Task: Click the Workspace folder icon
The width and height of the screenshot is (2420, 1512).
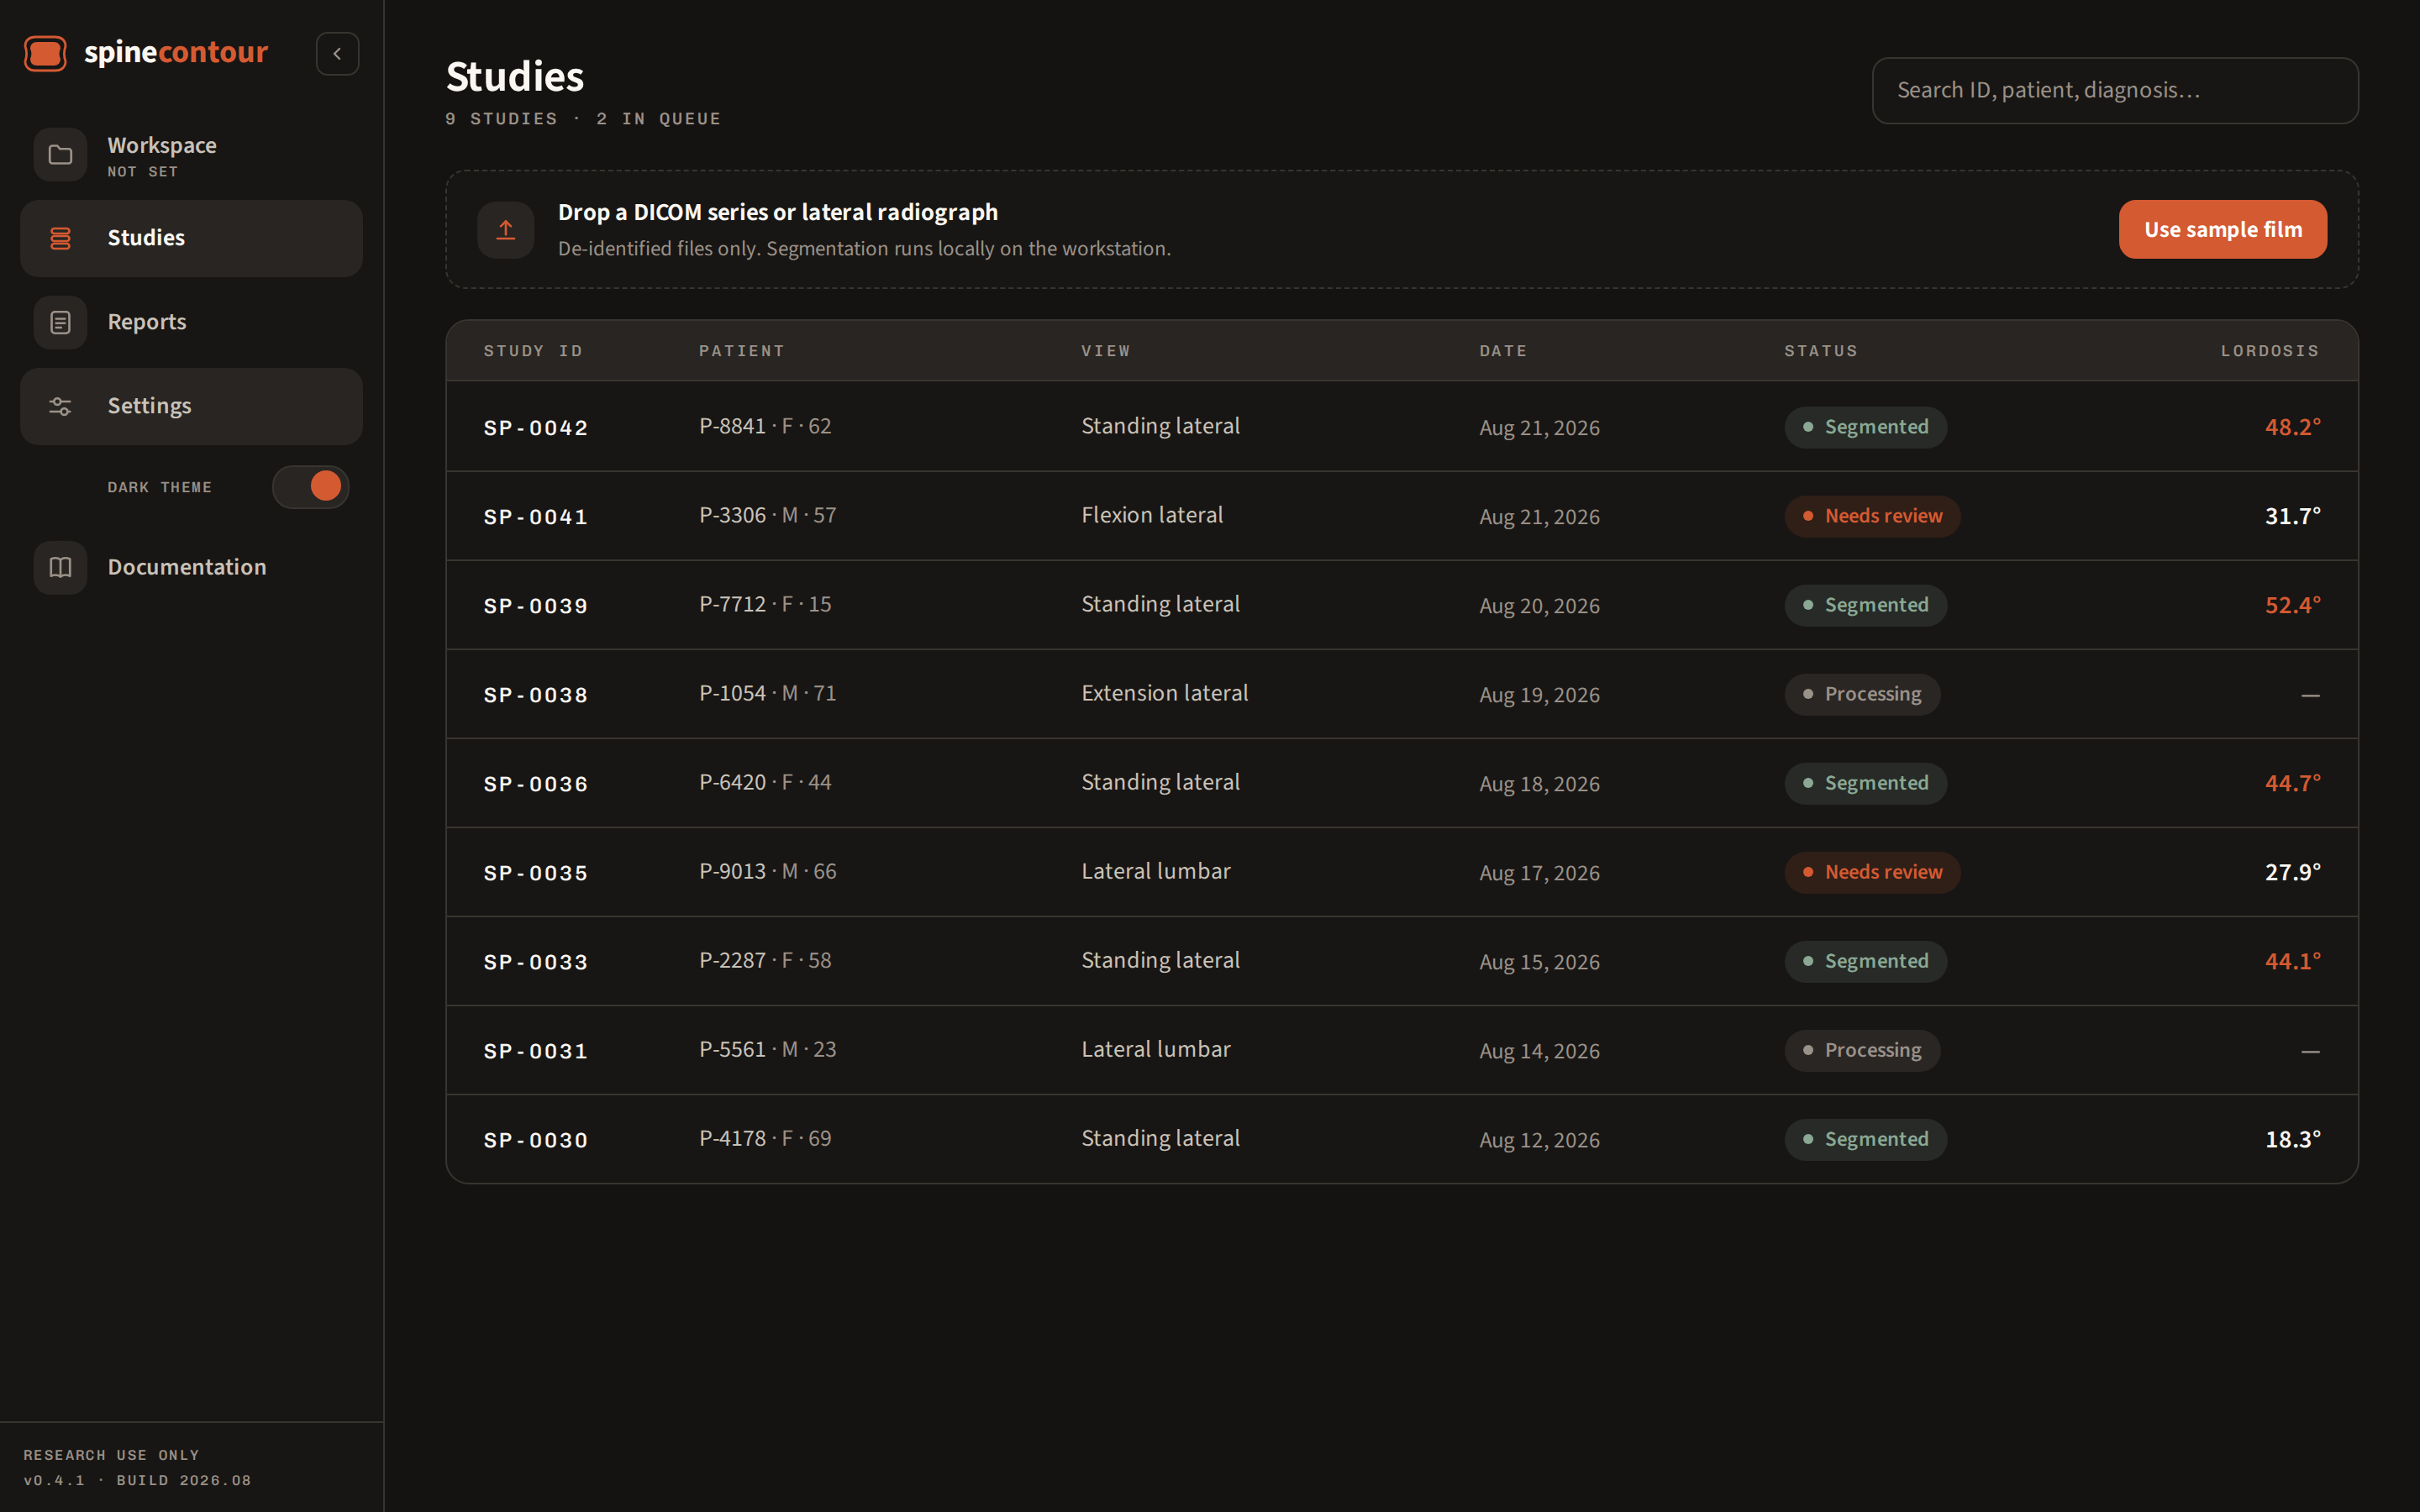Action: [x=60, y=155]
